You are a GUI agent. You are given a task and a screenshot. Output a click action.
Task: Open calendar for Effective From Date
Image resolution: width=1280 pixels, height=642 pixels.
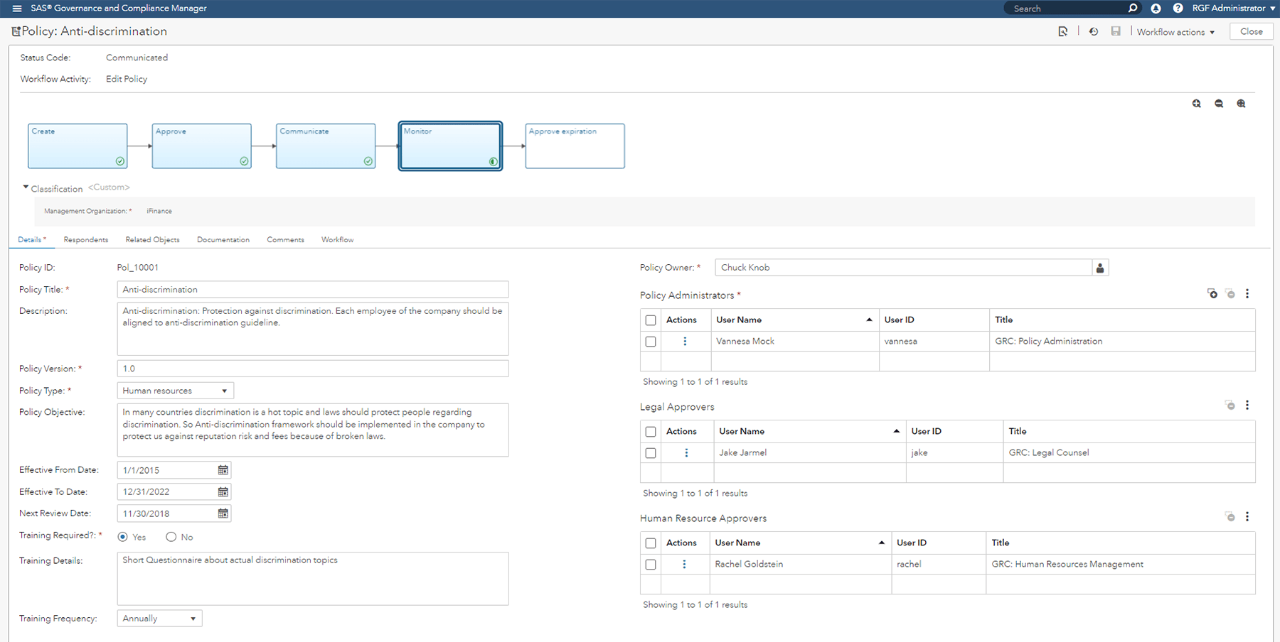pos(223,470)
